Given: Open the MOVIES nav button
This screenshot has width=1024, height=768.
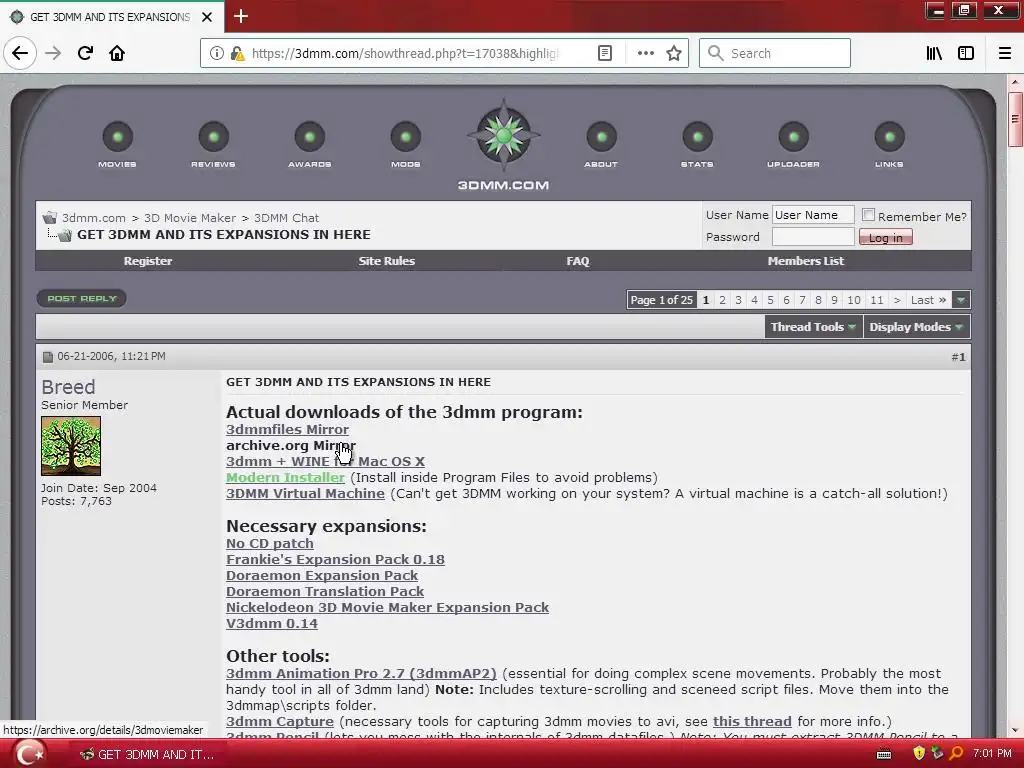Looking at the screenshot, I should point(118,144).
